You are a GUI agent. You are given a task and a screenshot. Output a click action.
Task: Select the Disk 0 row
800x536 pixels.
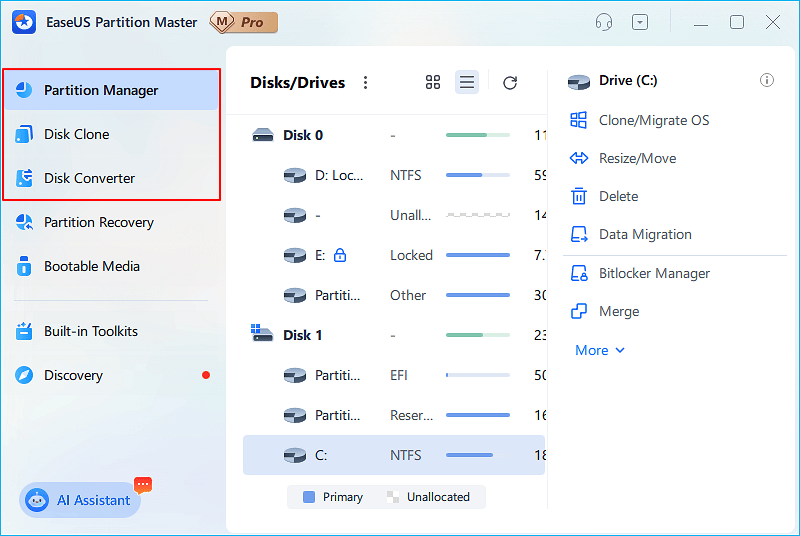(x=394, y=135)
